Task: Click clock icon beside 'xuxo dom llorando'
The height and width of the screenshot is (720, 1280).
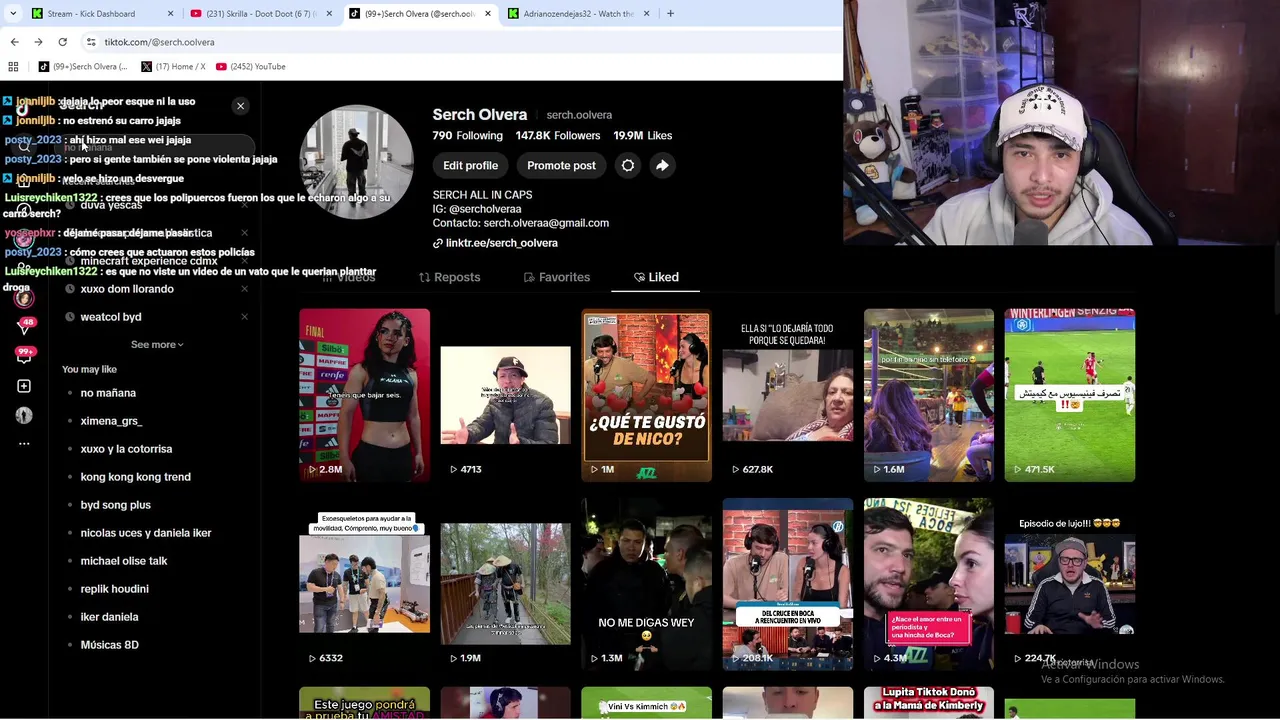Action: 70,289
